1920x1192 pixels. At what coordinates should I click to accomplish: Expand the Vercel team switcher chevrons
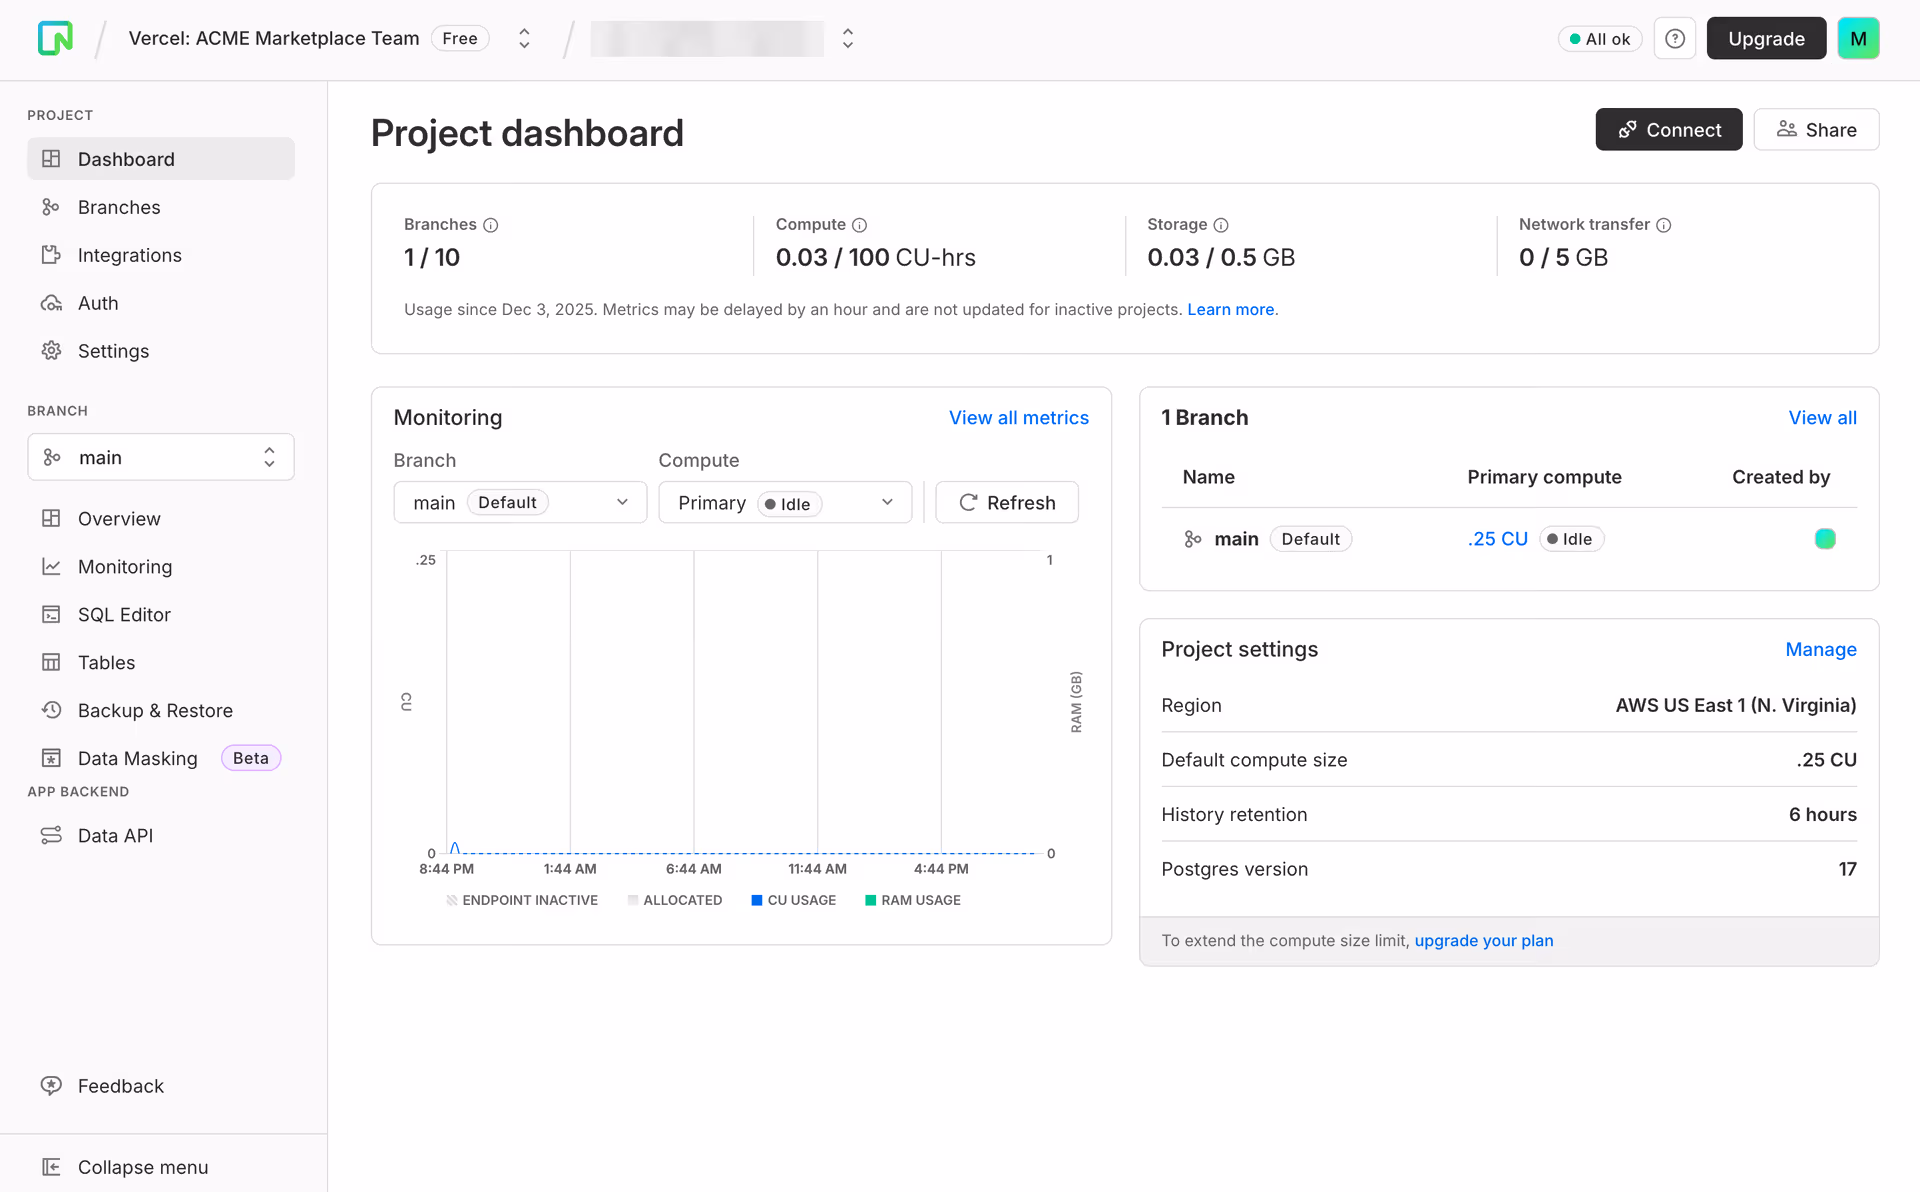point(524,39)
